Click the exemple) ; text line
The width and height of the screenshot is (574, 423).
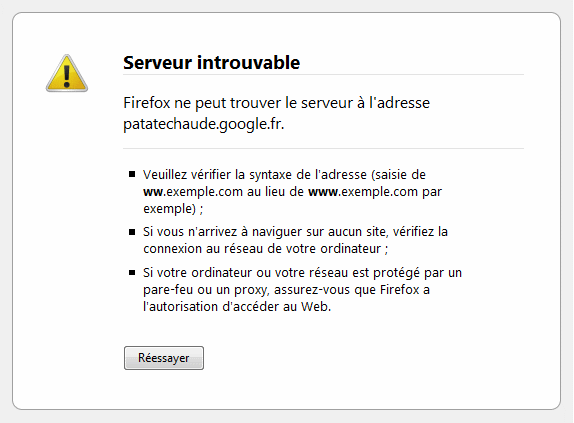pyautogui.click(x=173, y=209)
